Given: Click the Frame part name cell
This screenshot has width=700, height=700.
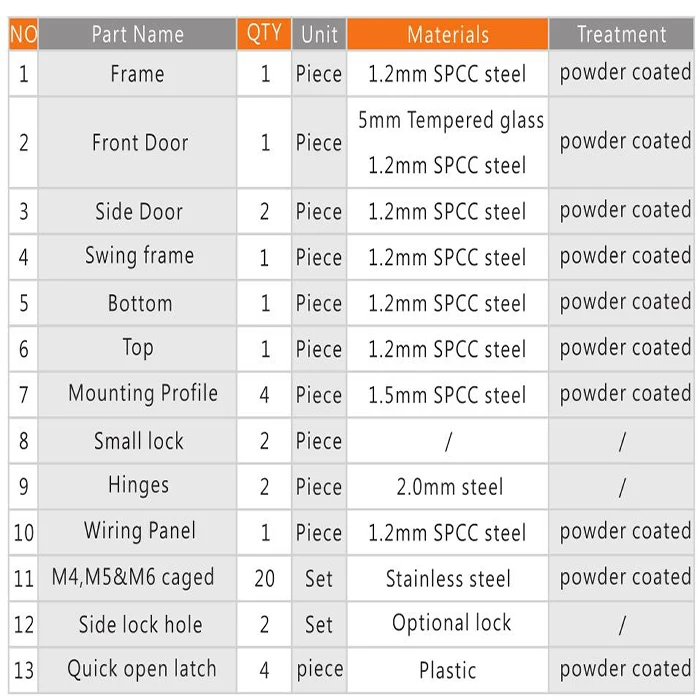Looking at the screenshot, I should coord(138,74).
